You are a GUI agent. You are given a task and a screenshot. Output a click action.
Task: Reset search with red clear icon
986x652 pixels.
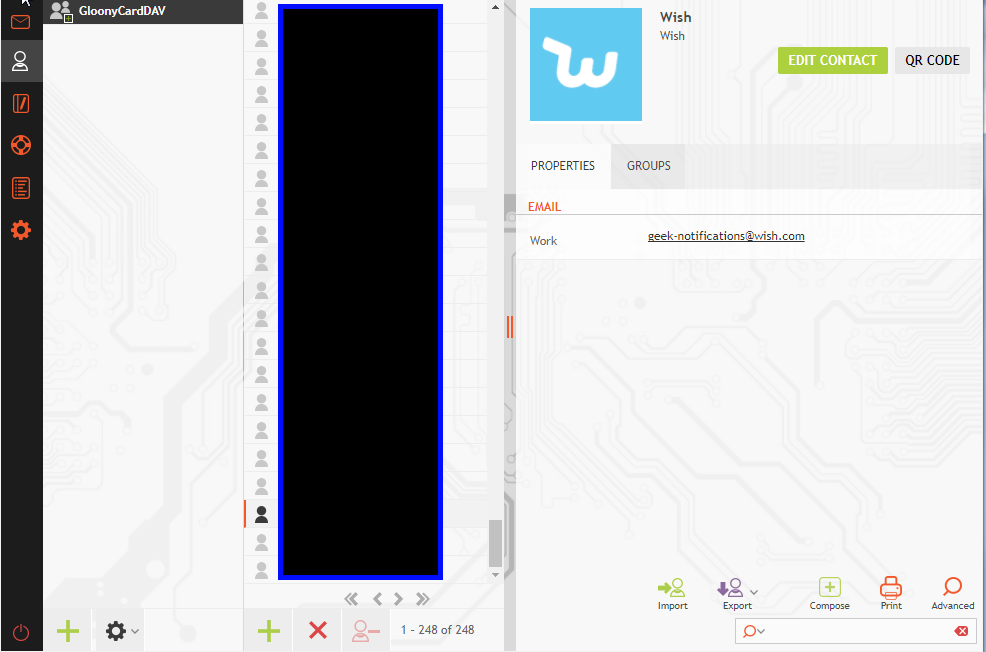(x=961, y=631)
